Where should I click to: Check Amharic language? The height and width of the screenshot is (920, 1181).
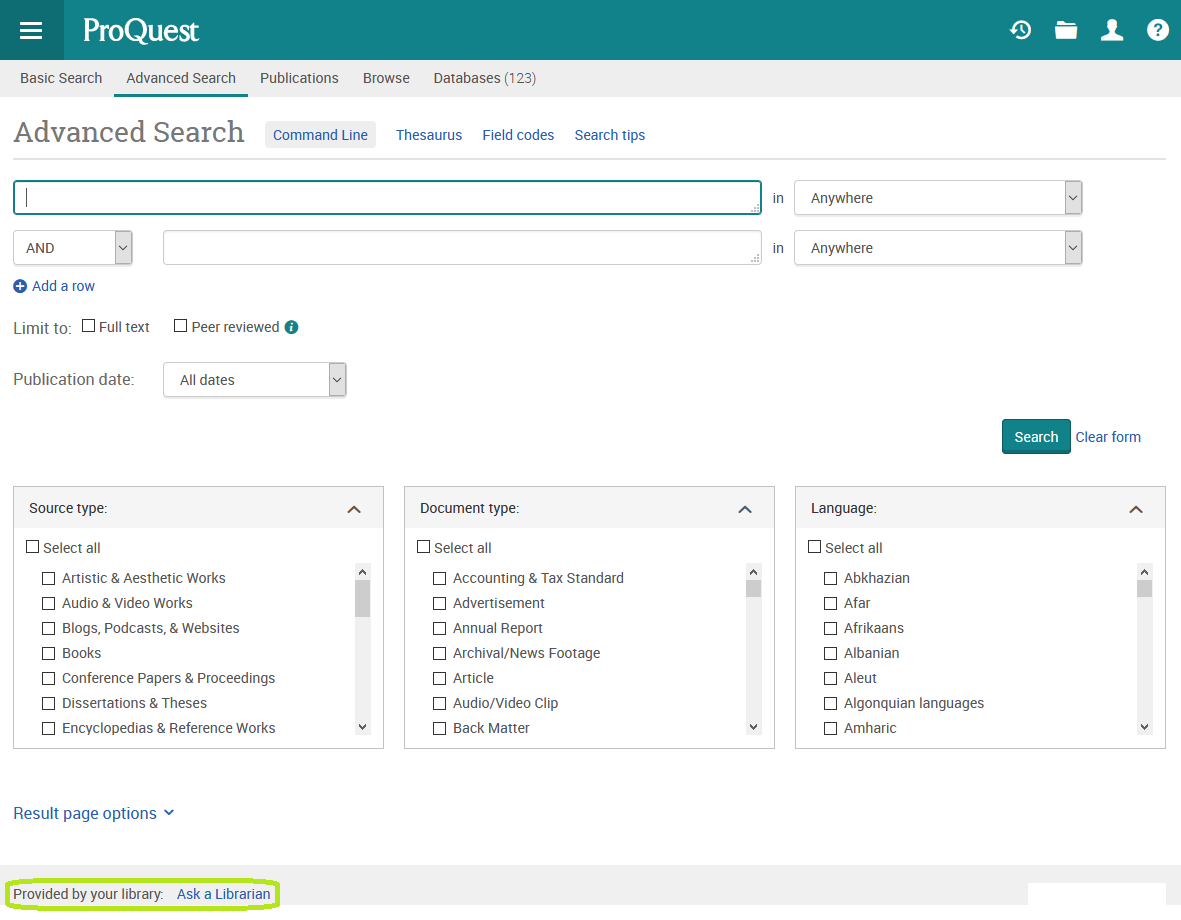click(x=830, y=729)
